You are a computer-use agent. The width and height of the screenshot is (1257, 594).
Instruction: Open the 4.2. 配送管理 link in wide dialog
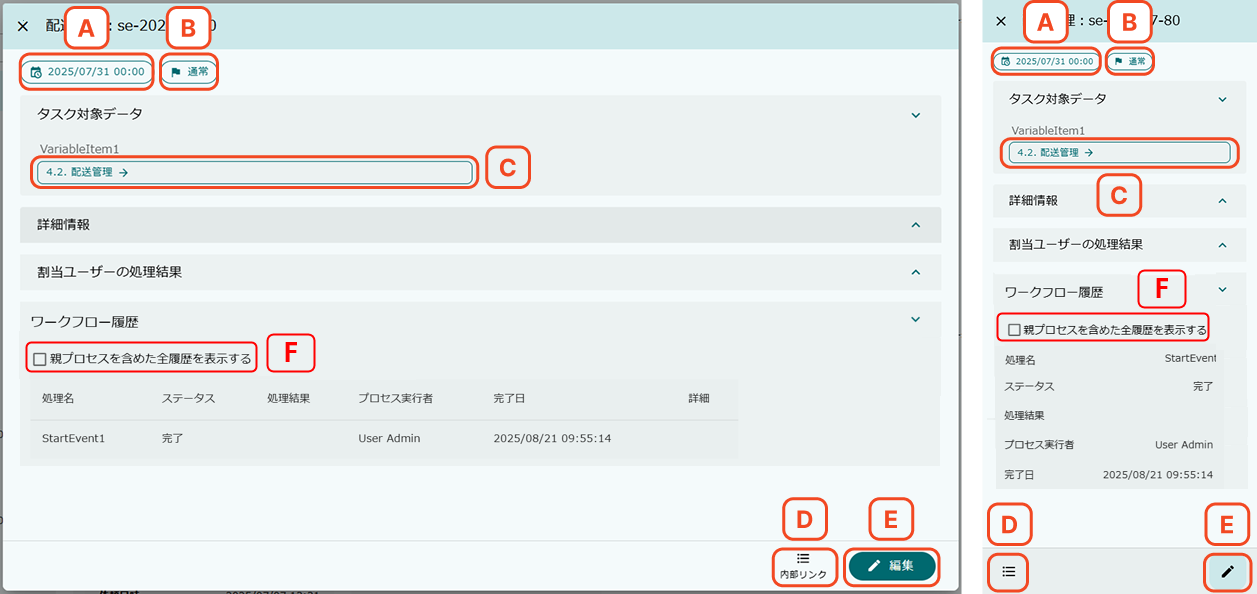[254, 172]
